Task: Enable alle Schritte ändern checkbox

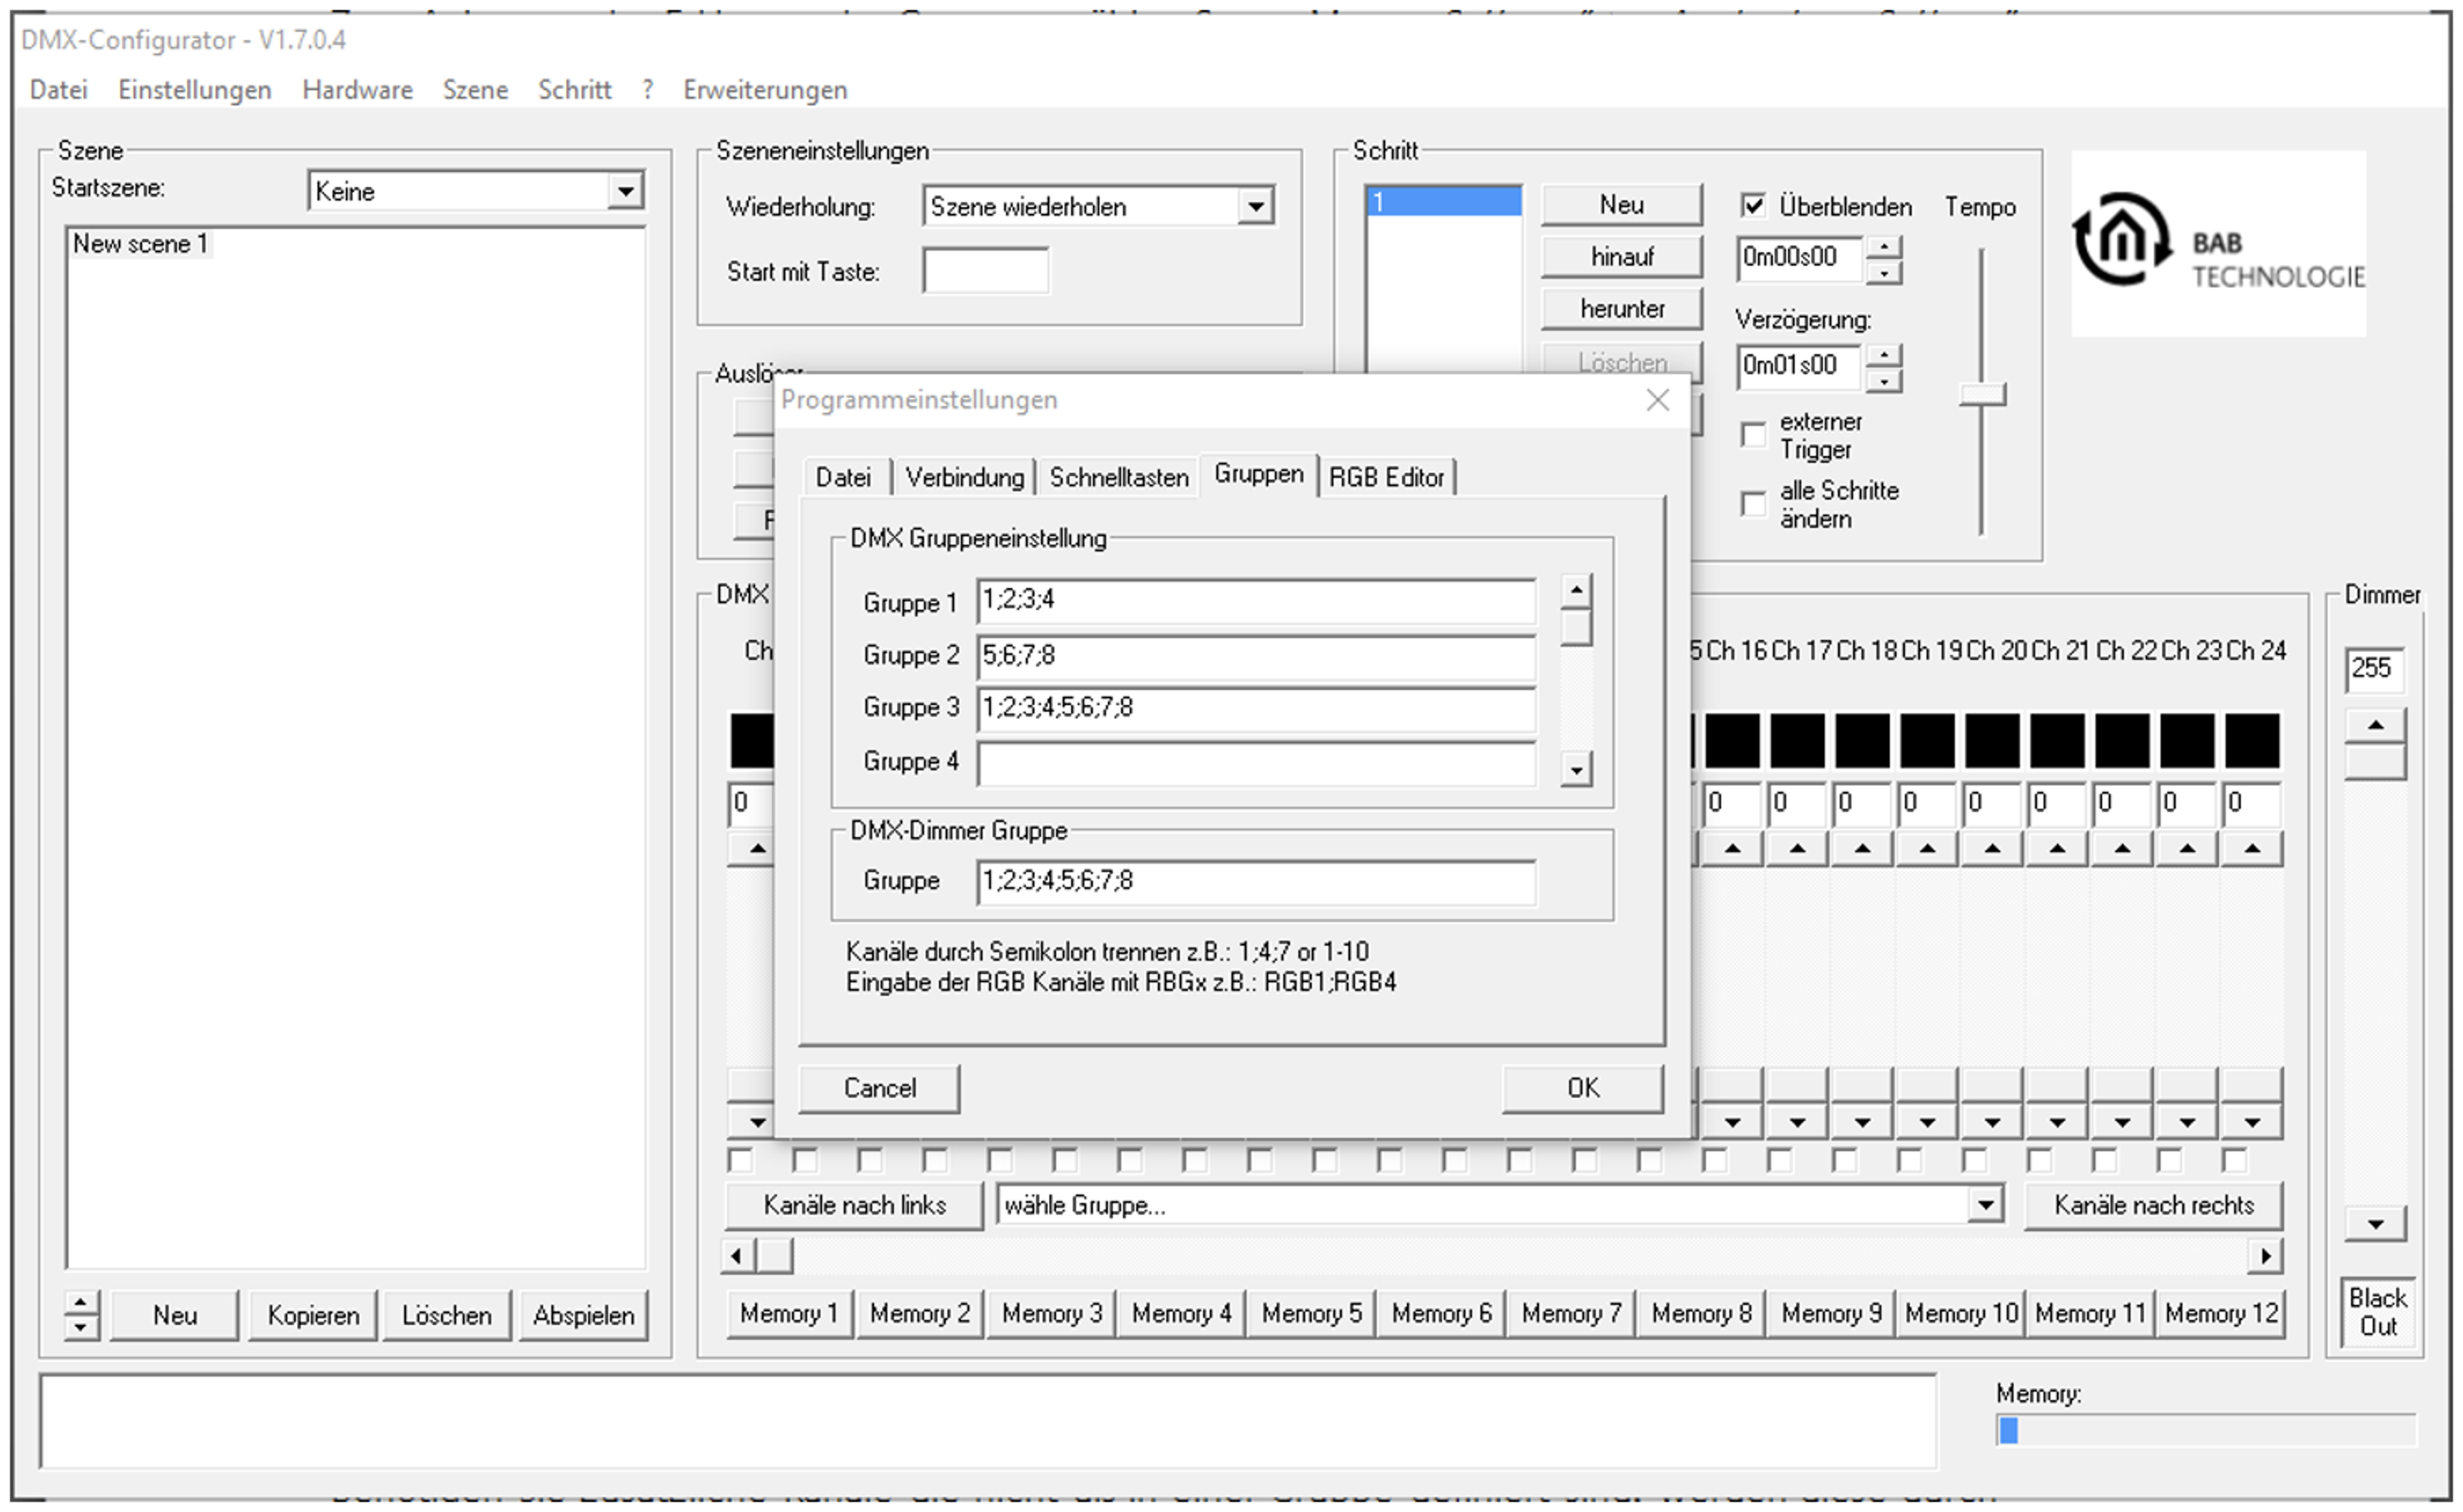Action: pos(1752,504)
